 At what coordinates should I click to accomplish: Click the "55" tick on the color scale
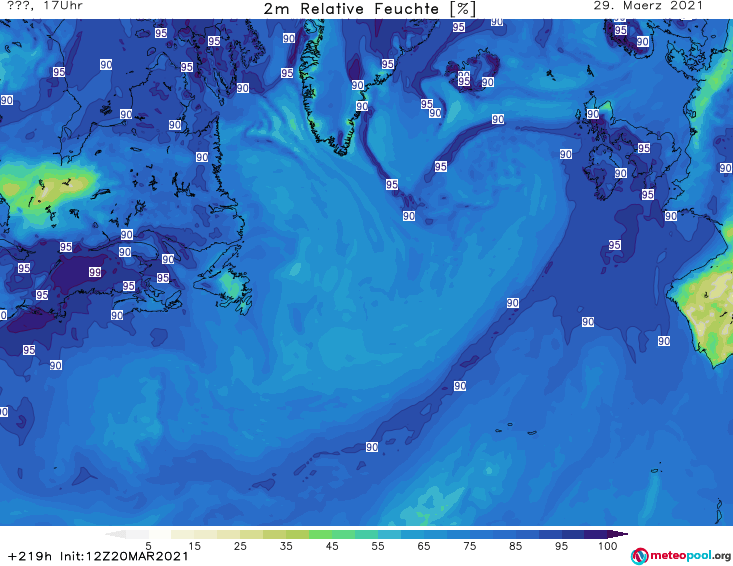(378, 546)
